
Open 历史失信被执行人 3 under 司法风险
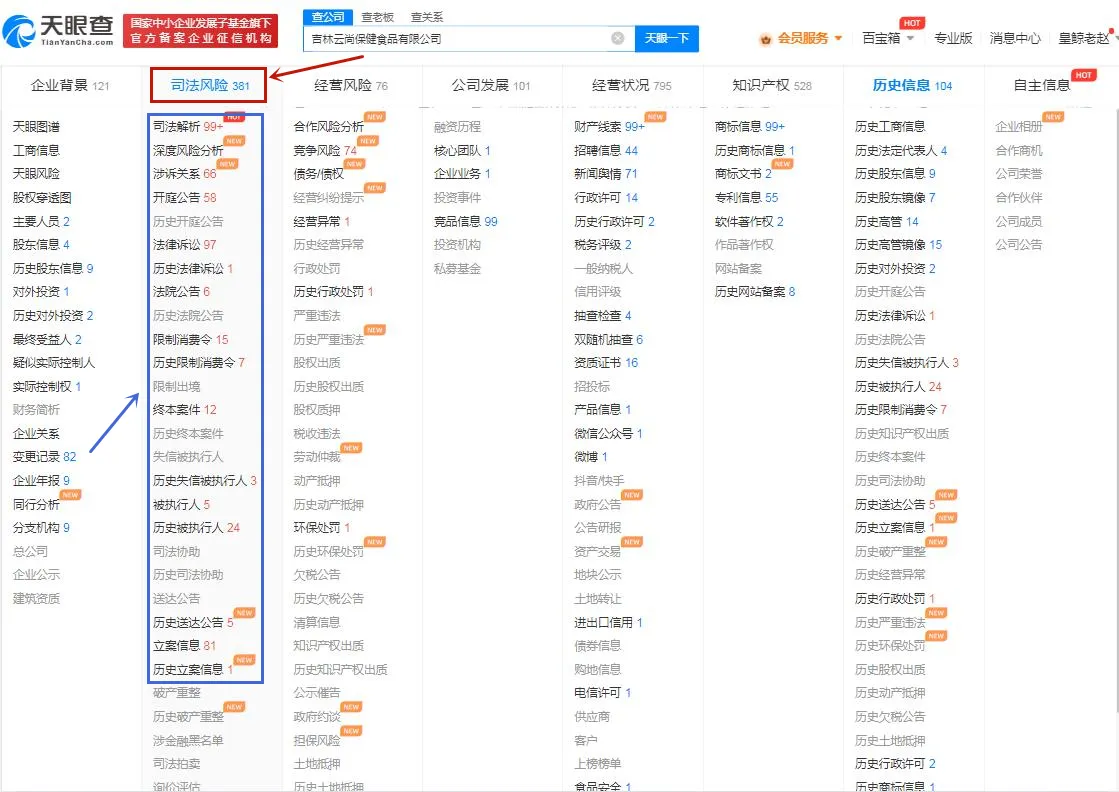coord(205,481)
